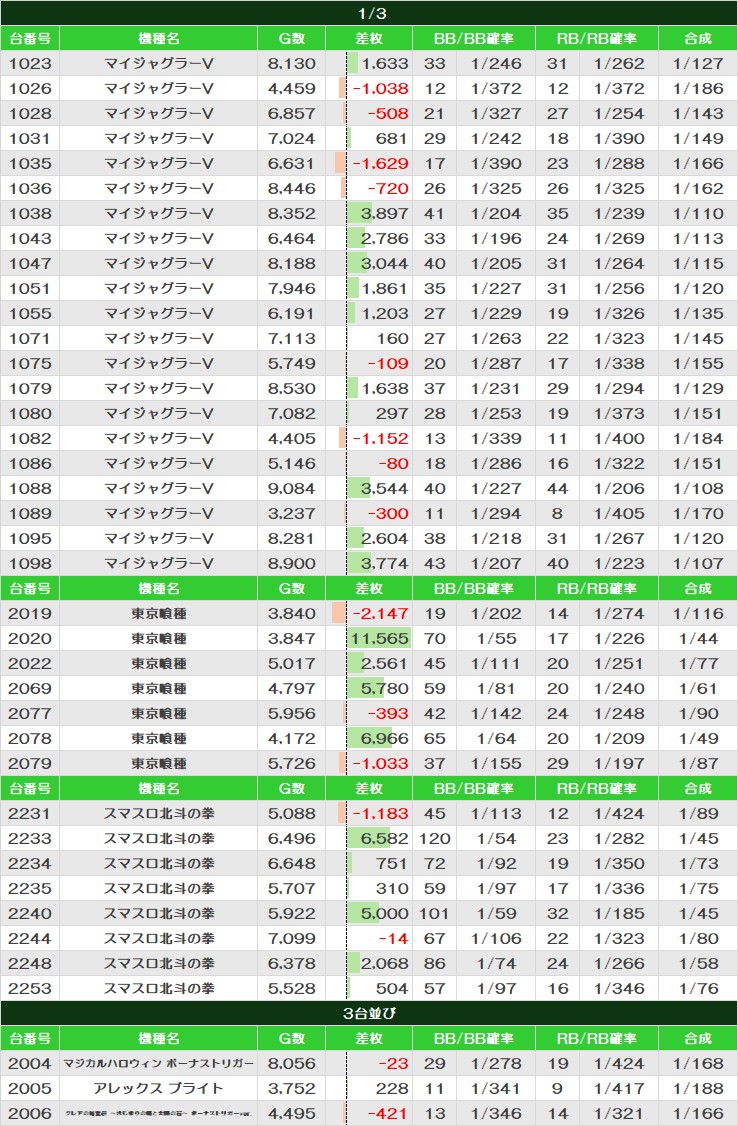Click 差枚 value -14 in row 2244
This screenshot has width=738, height=1126.
pyautogui.click(x=393, y=939)
